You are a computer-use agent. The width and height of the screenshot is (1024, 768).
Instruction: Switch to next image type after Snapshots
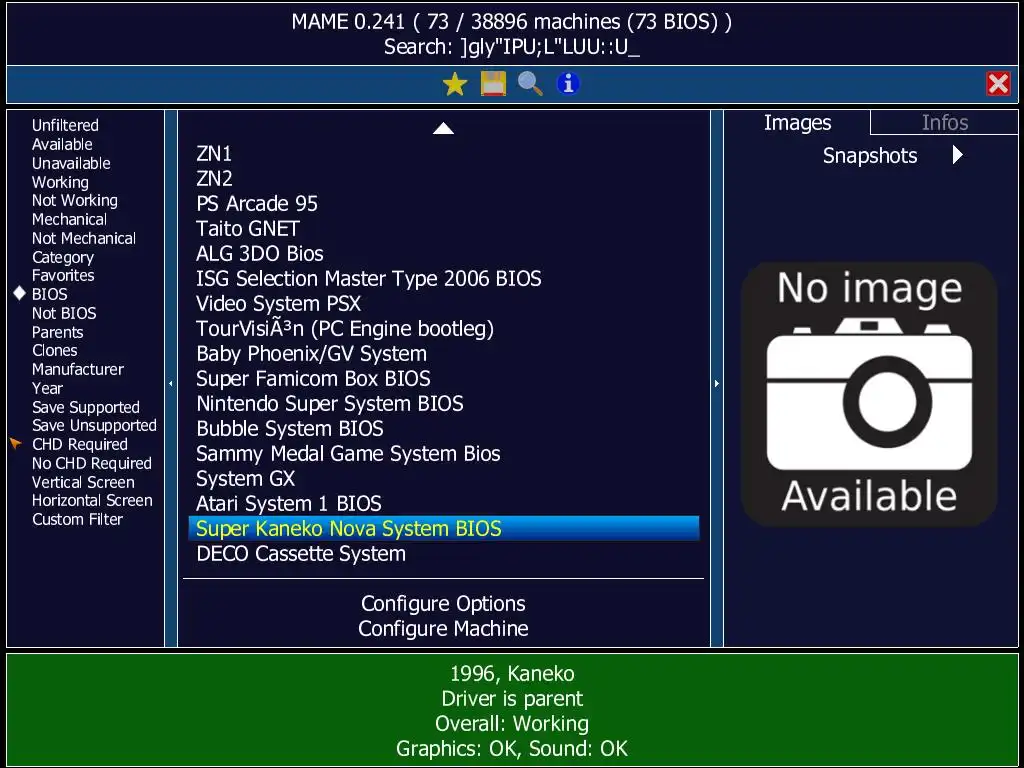957,155
